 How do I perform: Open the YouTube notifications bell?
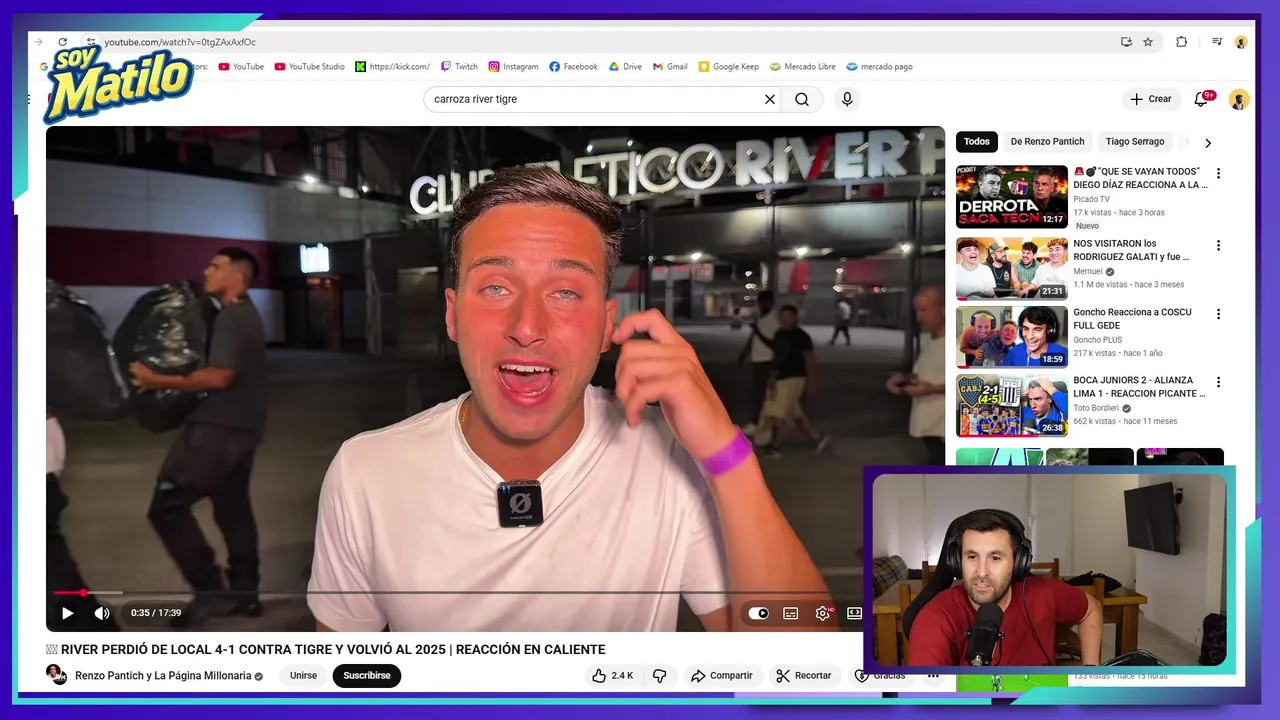pos(1201,99)
